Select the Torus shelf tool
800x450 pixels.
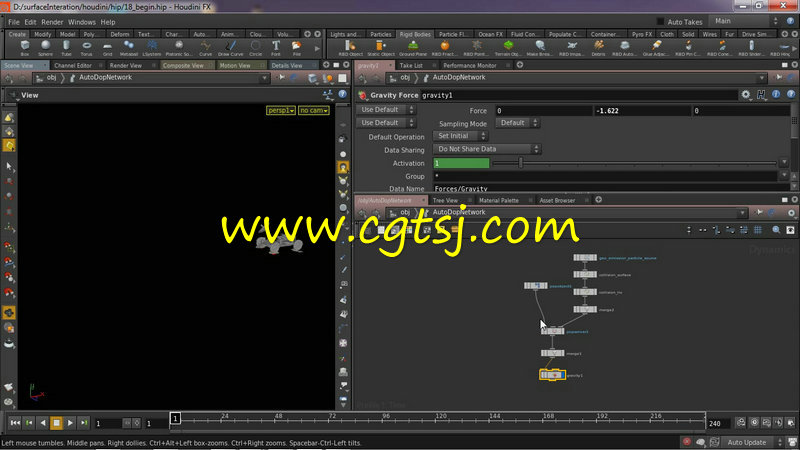click(x=87, y=48)
